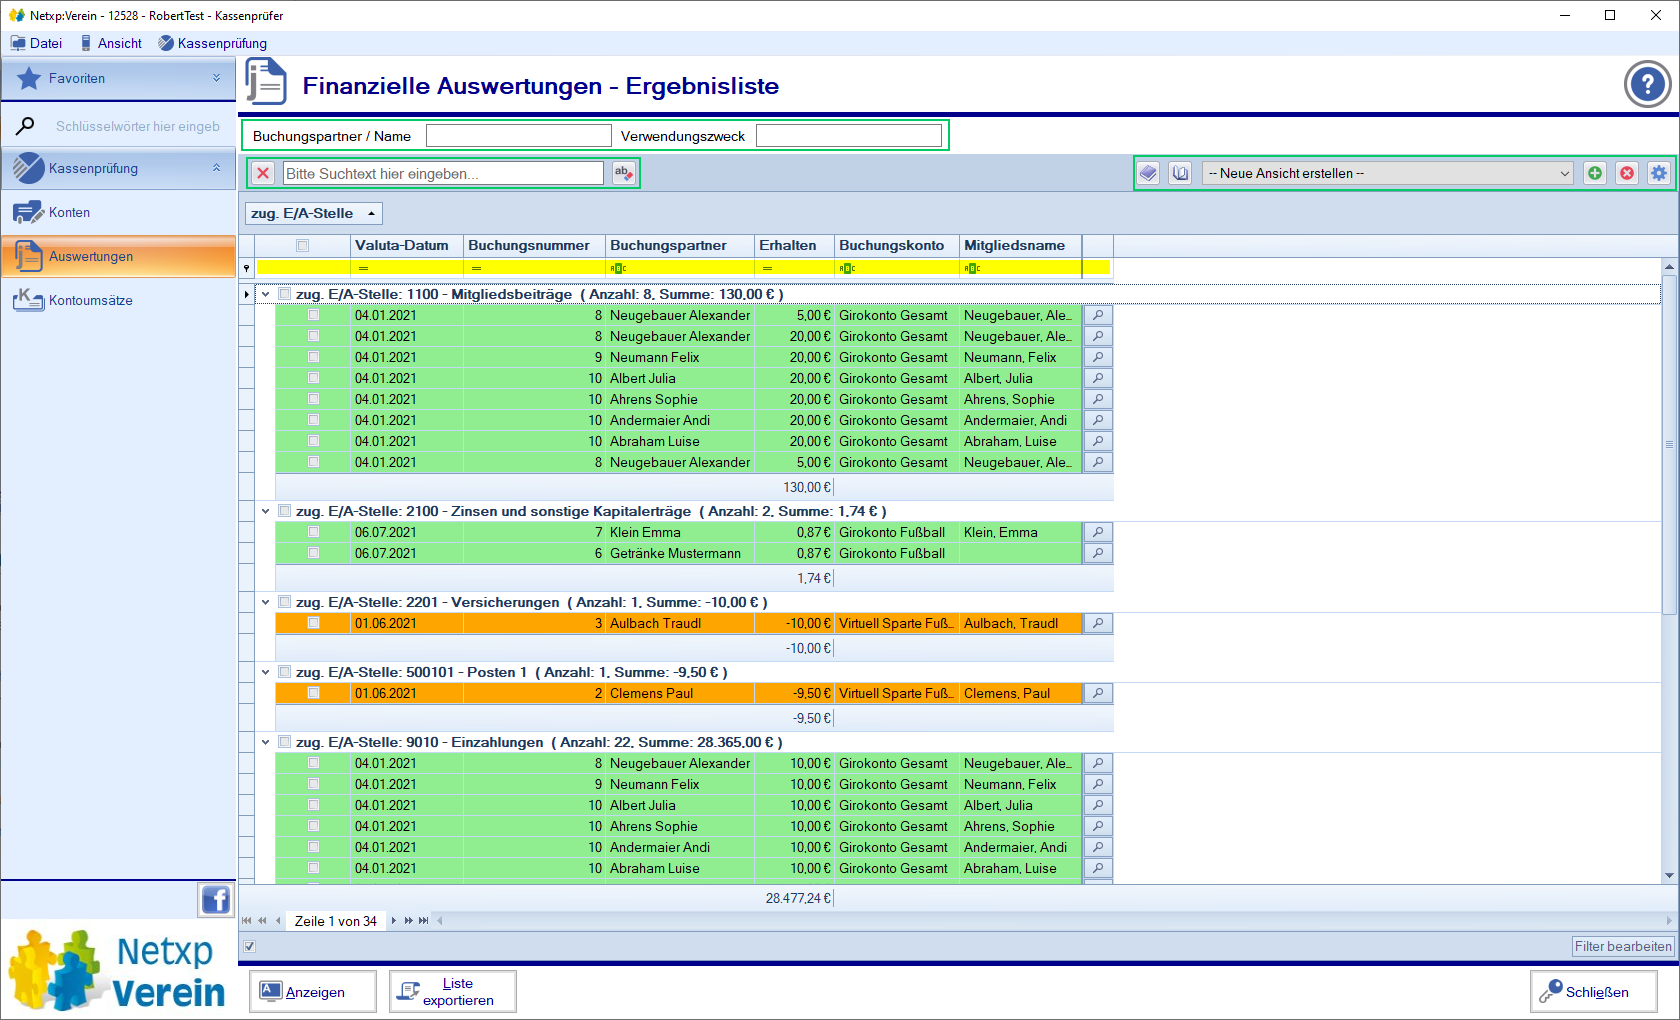The image size is (1680, 1020).
Task: Click the red delete view icon
Action: pyautogui.click(x=1627, y=173)
